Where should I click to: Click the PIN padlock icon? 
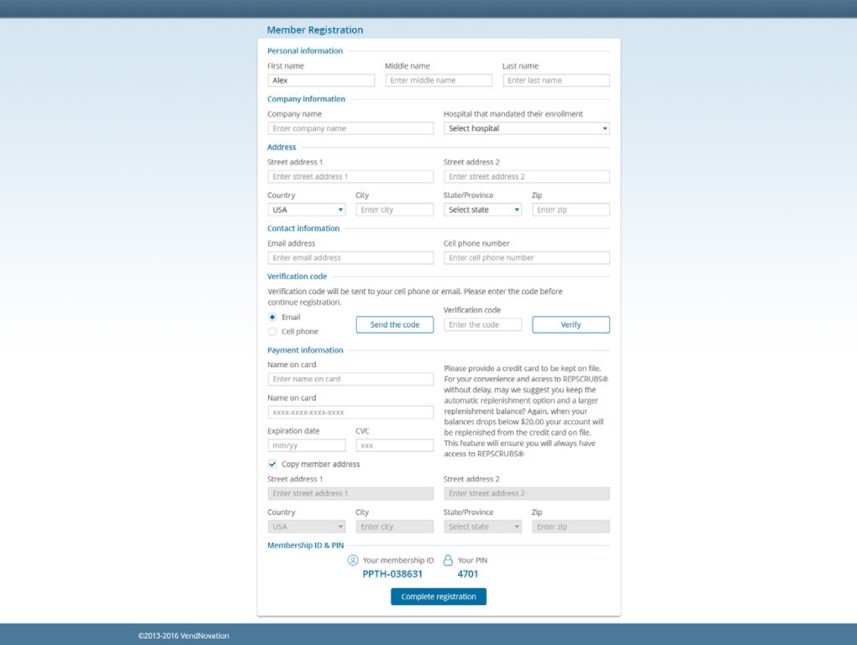(x=448, y=560)
